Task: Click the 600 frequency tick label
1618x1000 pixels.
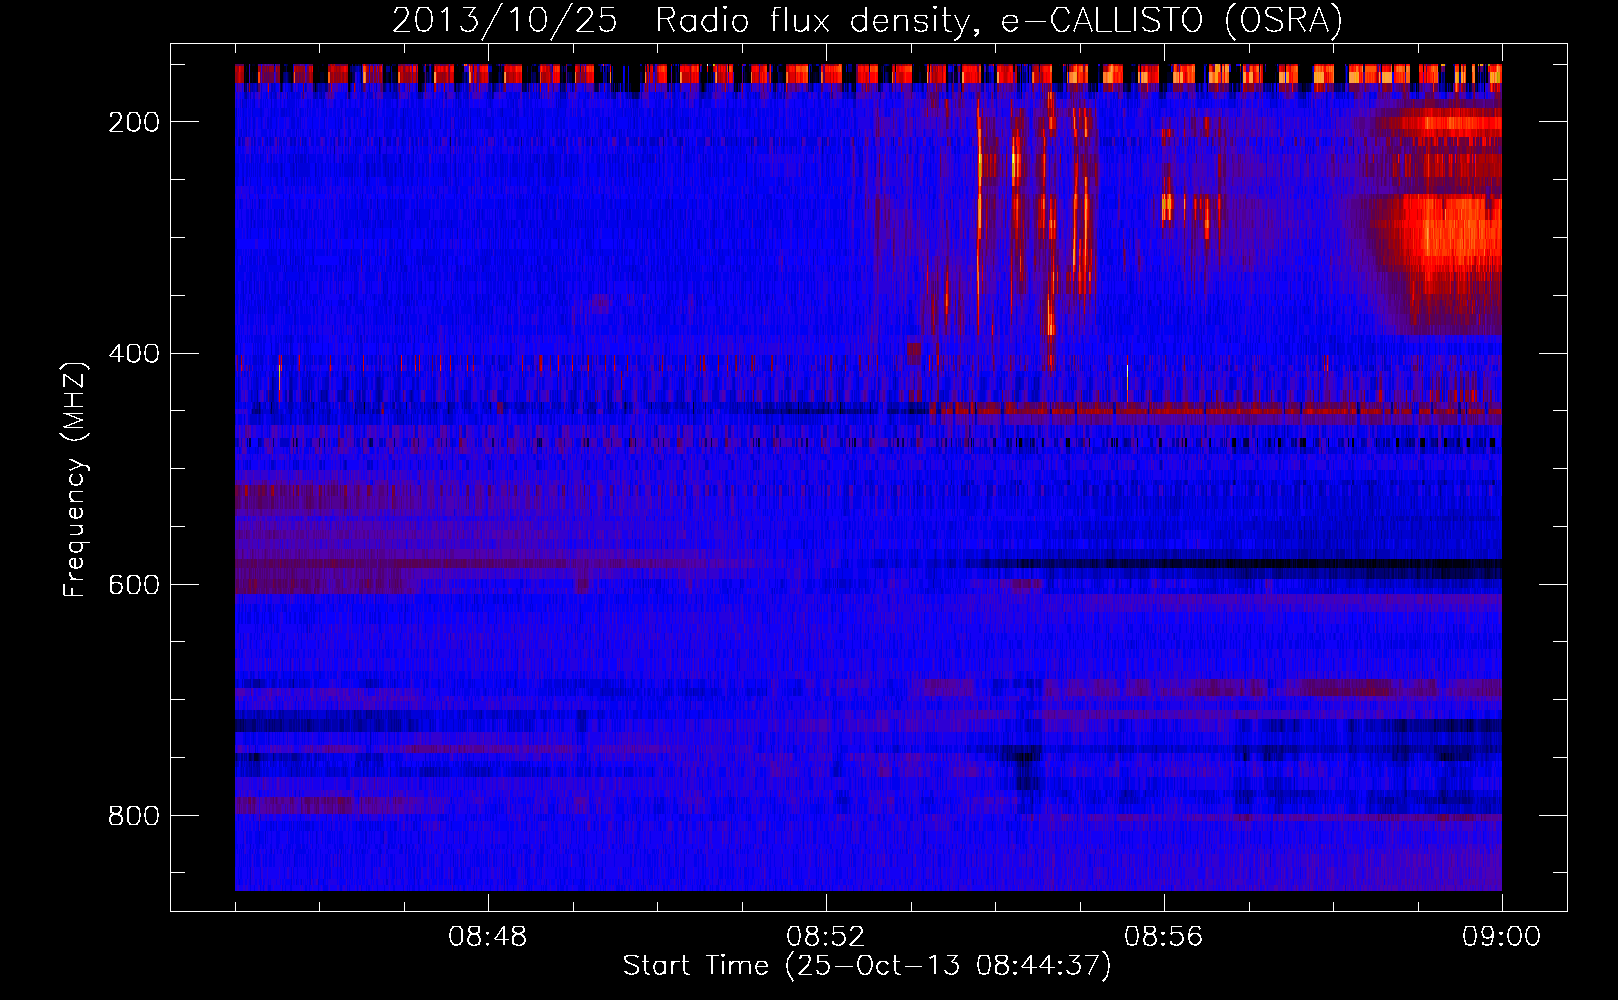Action: [134, 585]
